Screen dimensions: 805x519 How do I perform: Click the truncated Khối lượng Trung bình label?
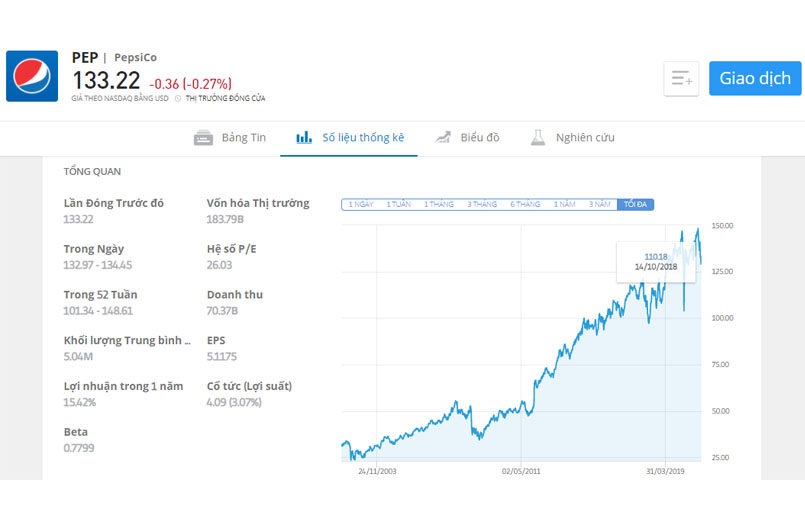[x=127, y=340]
